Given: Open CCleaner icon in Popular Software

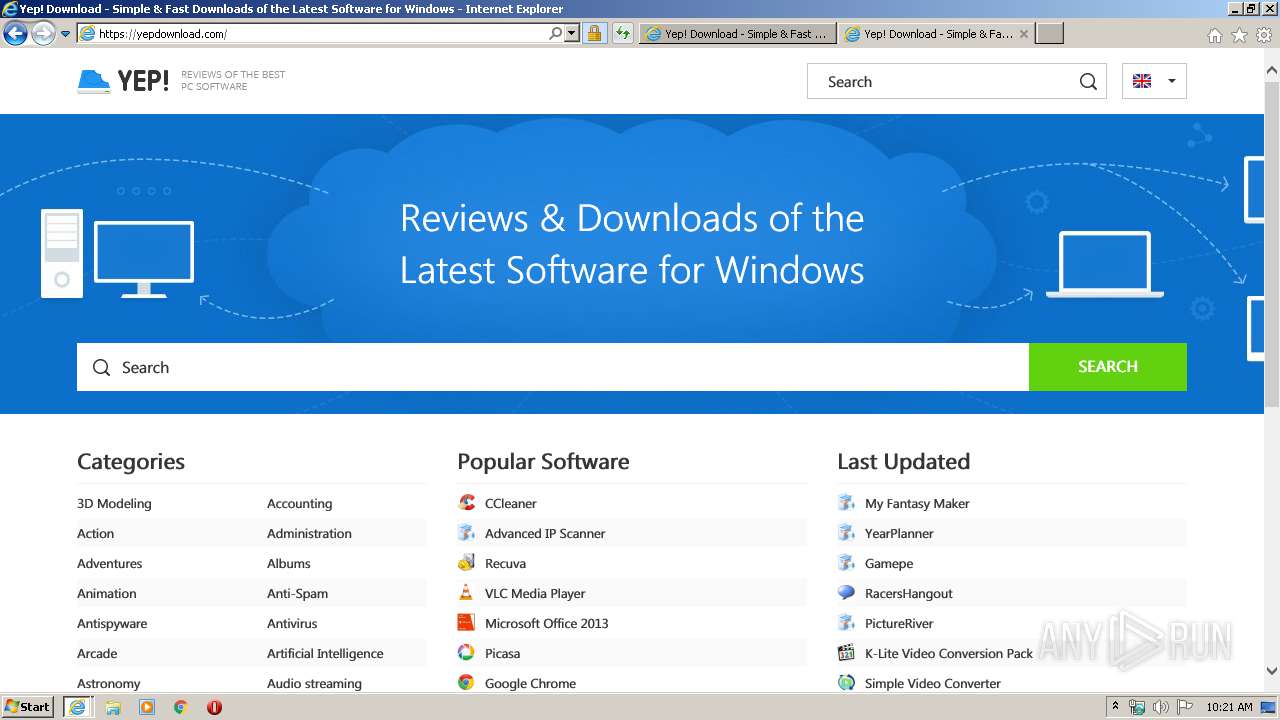Looking at the screenshot, I should coord(466,503).
